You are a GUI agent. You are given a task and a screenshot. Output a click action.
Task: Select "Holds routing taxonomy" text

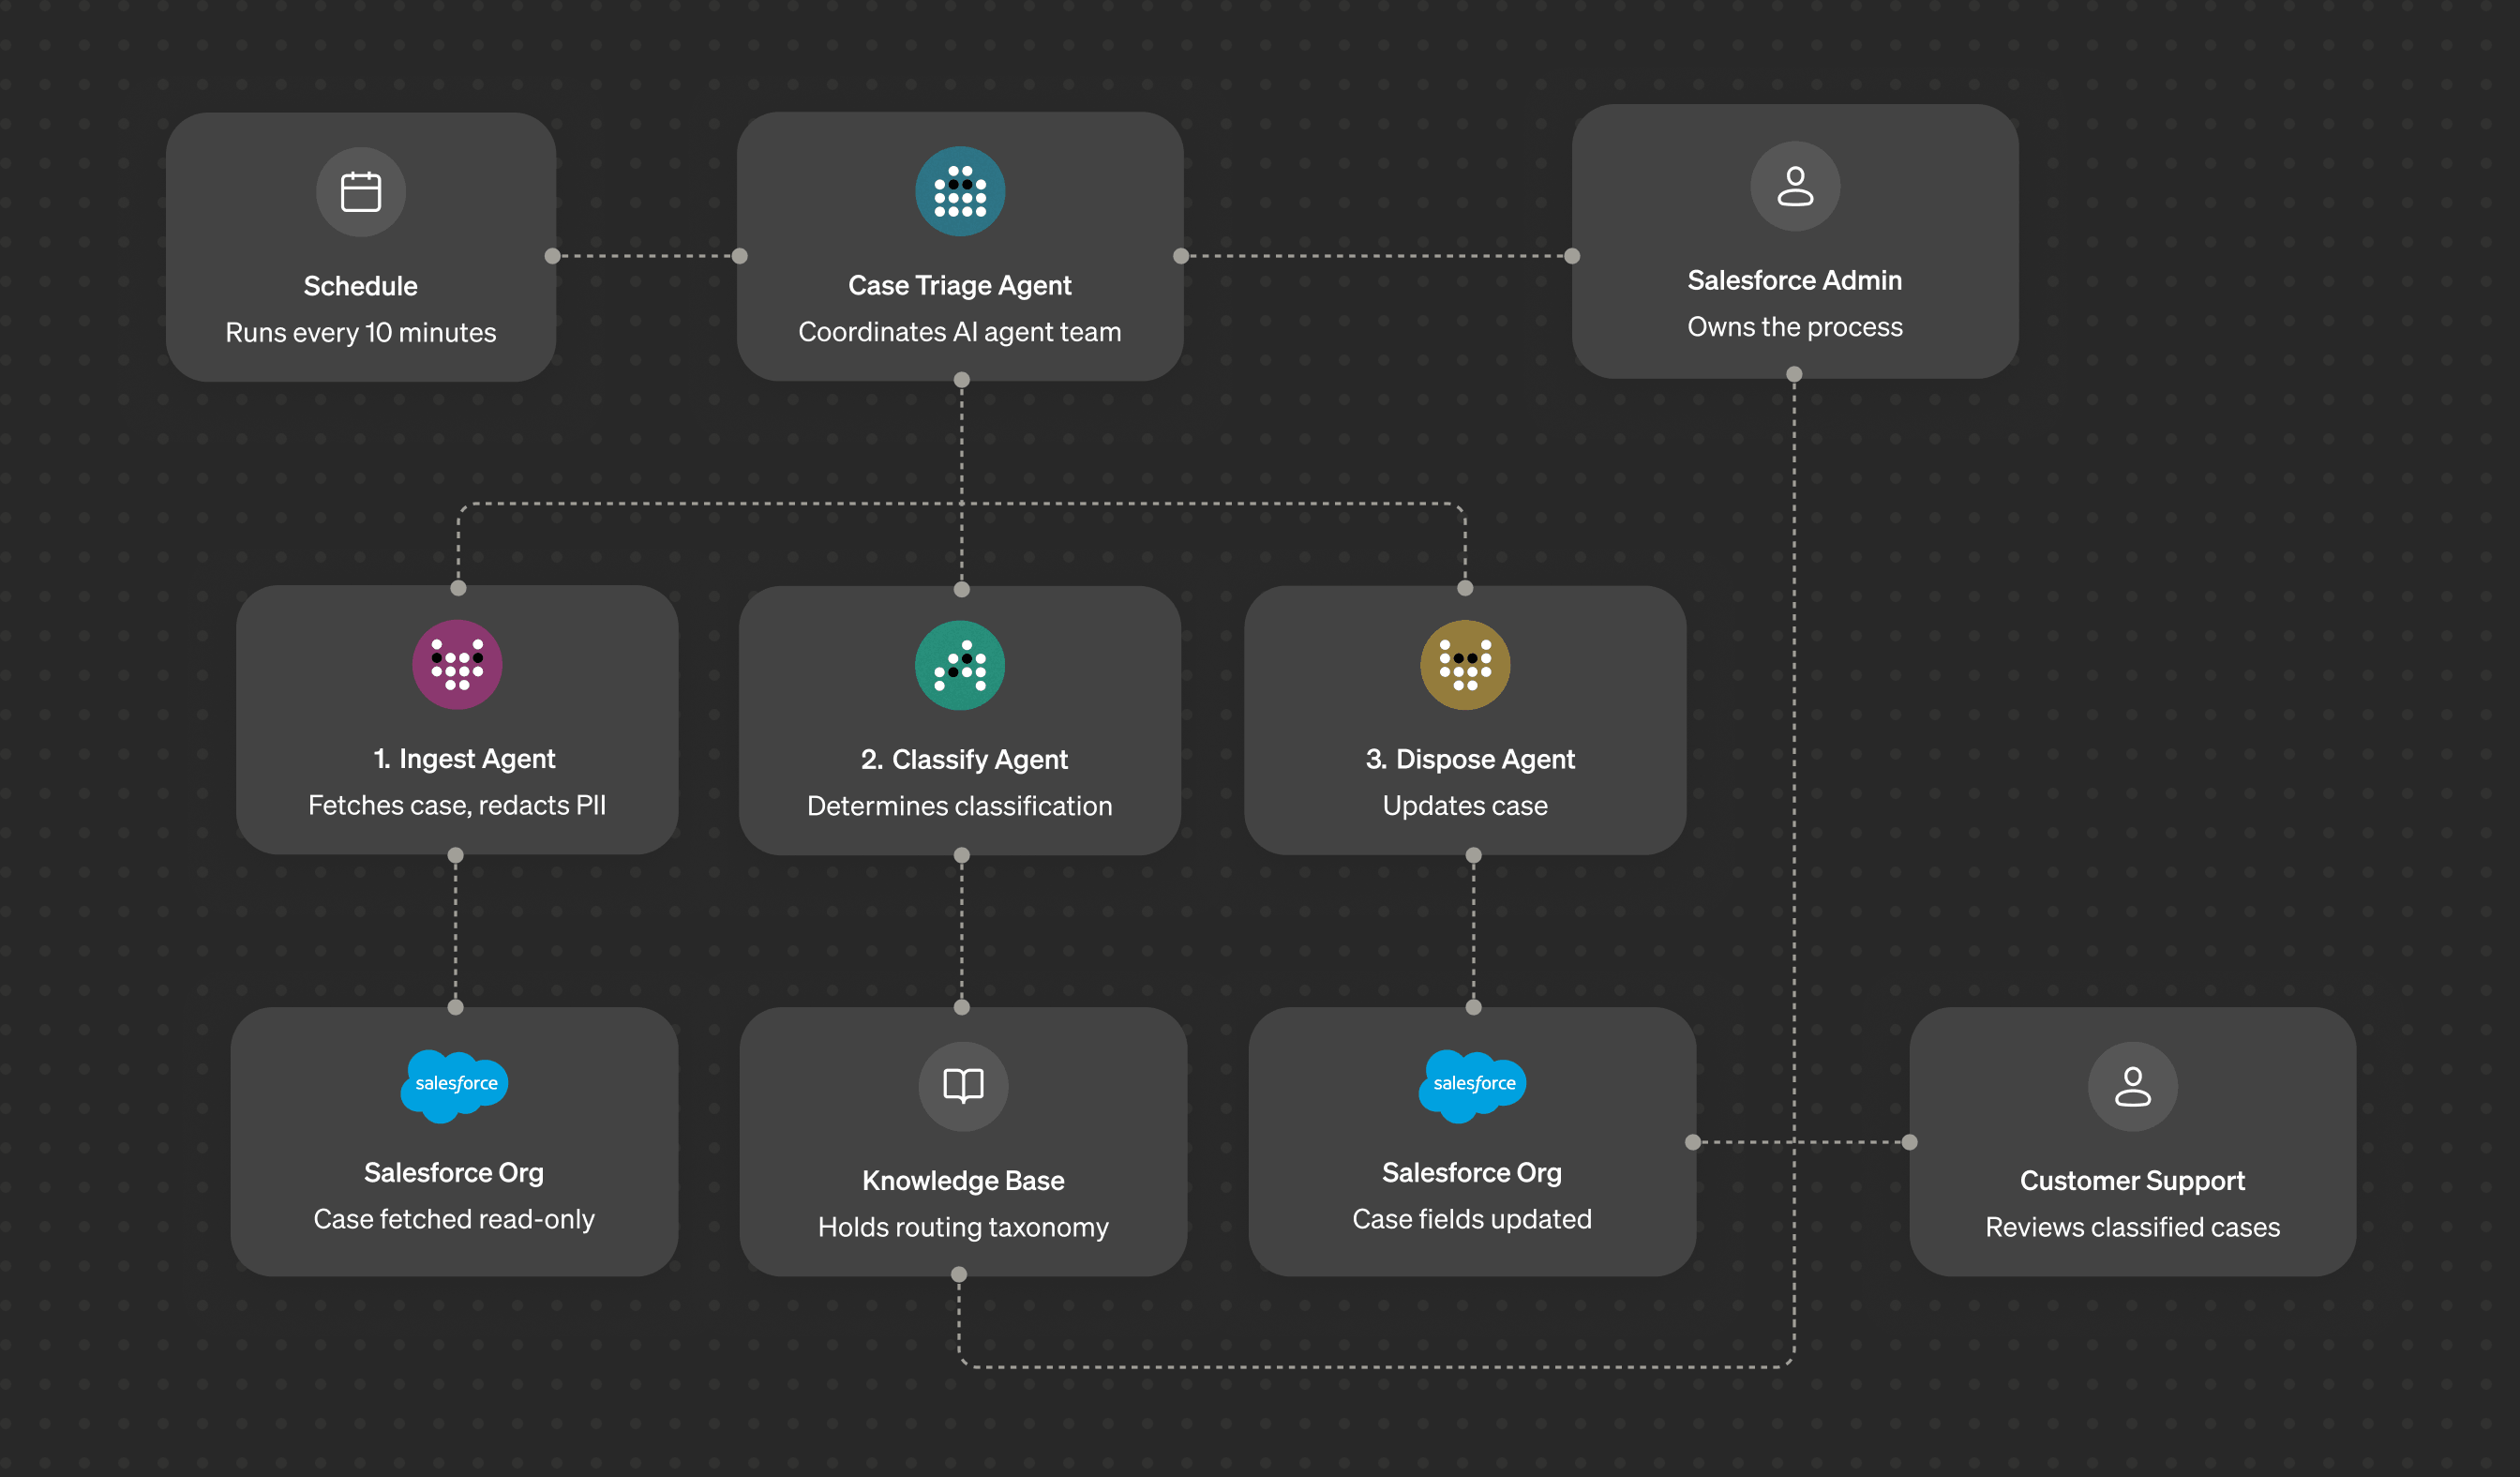(x=963, y=1227)
